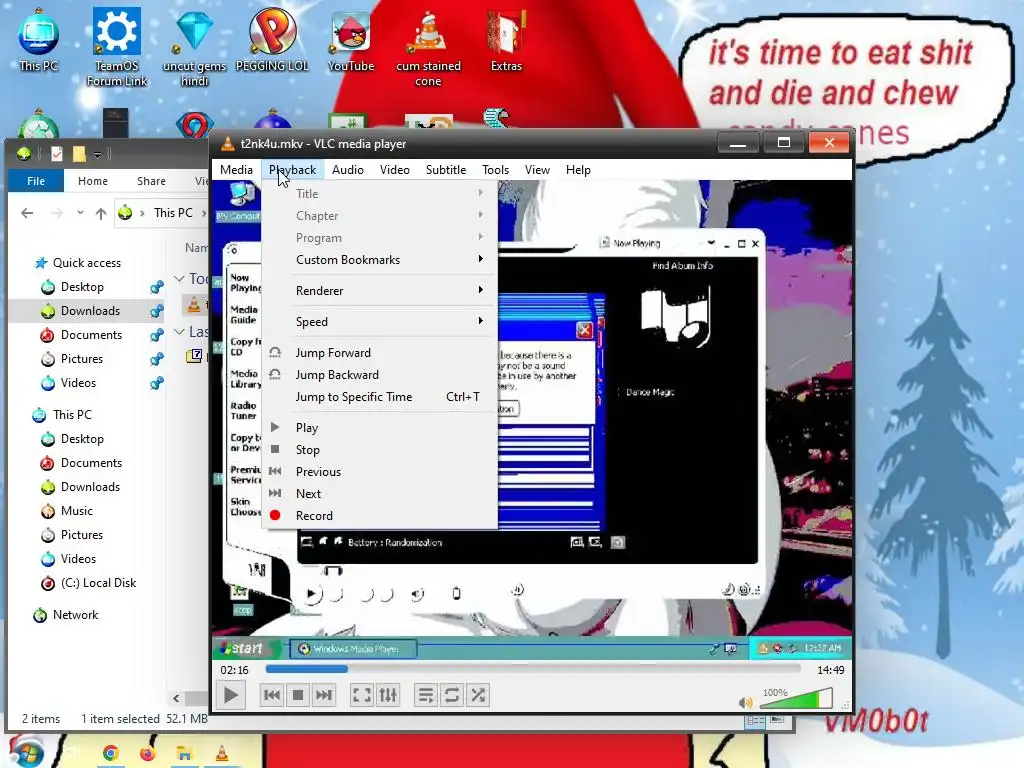Seek on the VLC progress bar
The width and height of the screenshot is (1024, 768).
point(533,669)
